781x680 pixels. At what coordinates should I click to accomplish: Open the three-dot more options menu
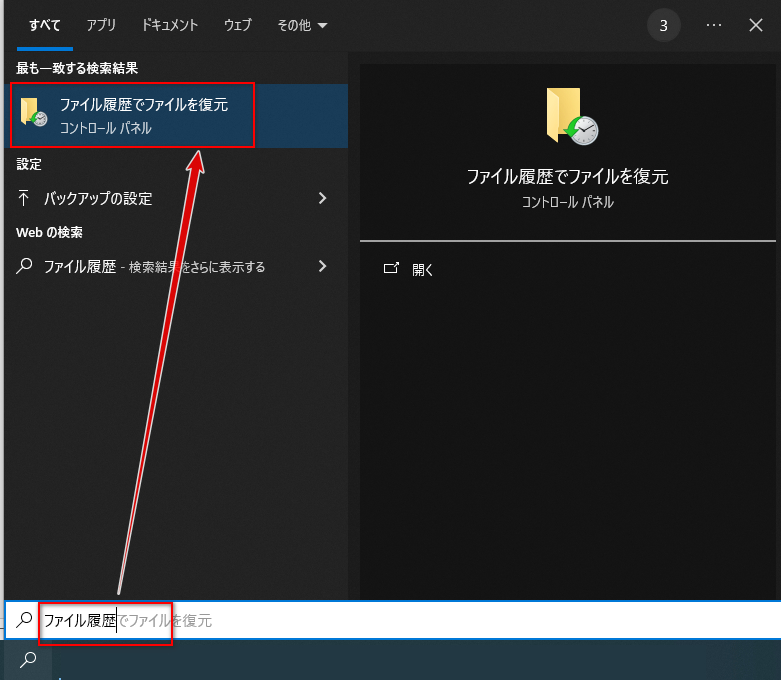(x=713, y=25)
